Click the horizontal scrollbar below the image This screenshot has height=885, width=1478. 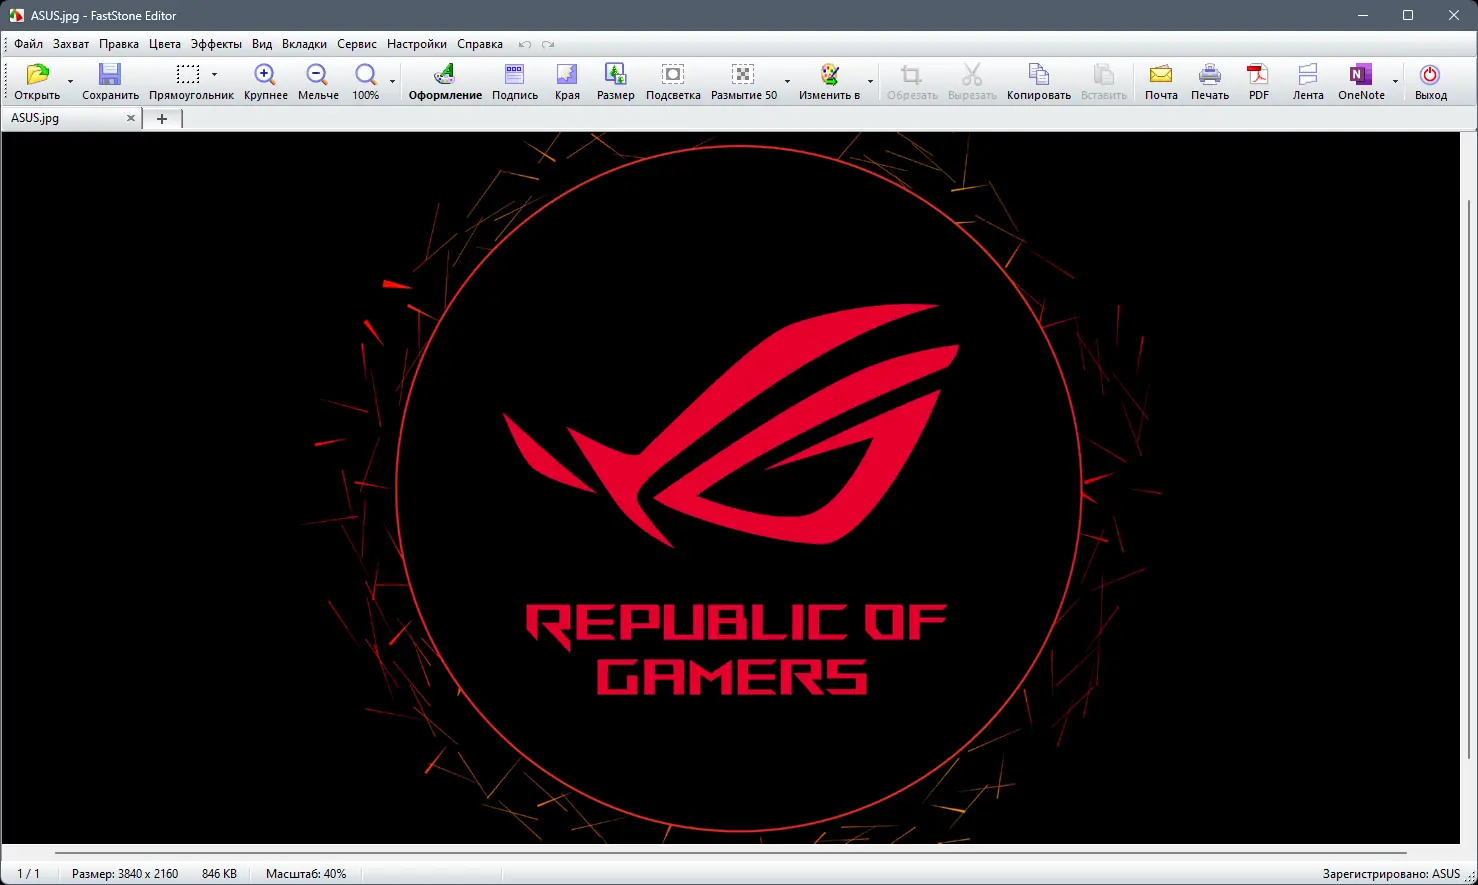[x=730, y=853]
